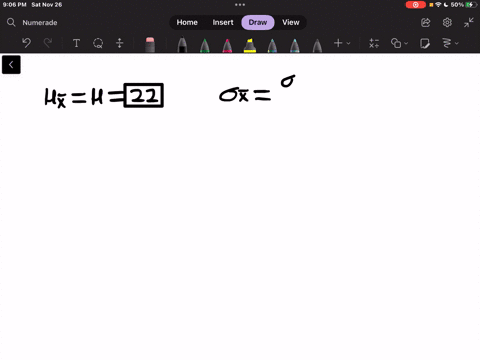Select the green pen
Image resolution: width=480 pixels, height=360 pixels.
pos(205,45)
